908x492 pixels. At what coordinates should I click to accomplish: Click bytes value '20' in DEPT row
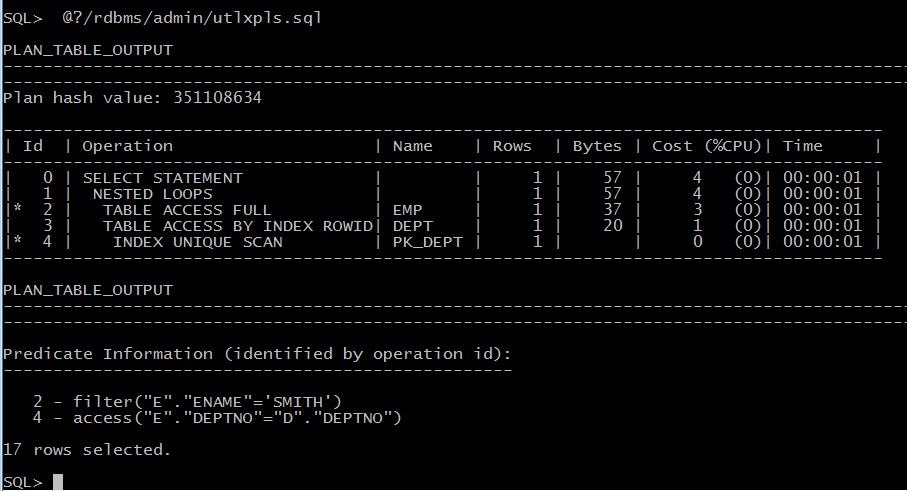(x=612, y=225)
